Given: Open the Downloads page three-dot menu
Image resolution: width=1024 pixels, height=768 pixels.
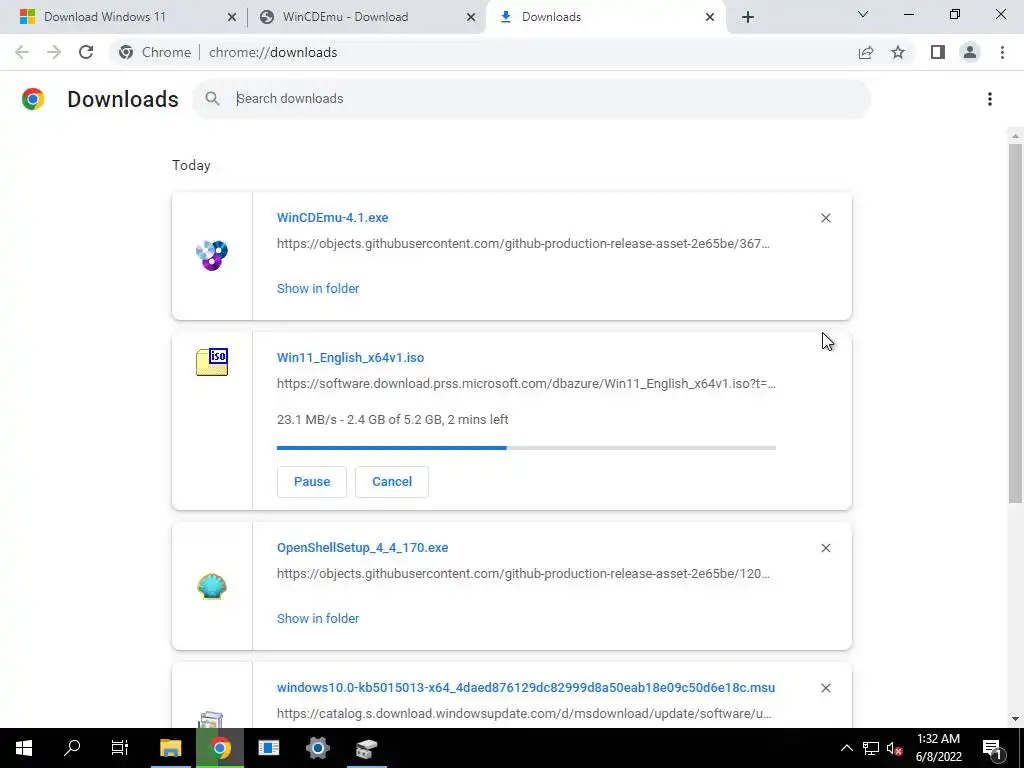Looking at the screenshot, I should coord(989,99).
